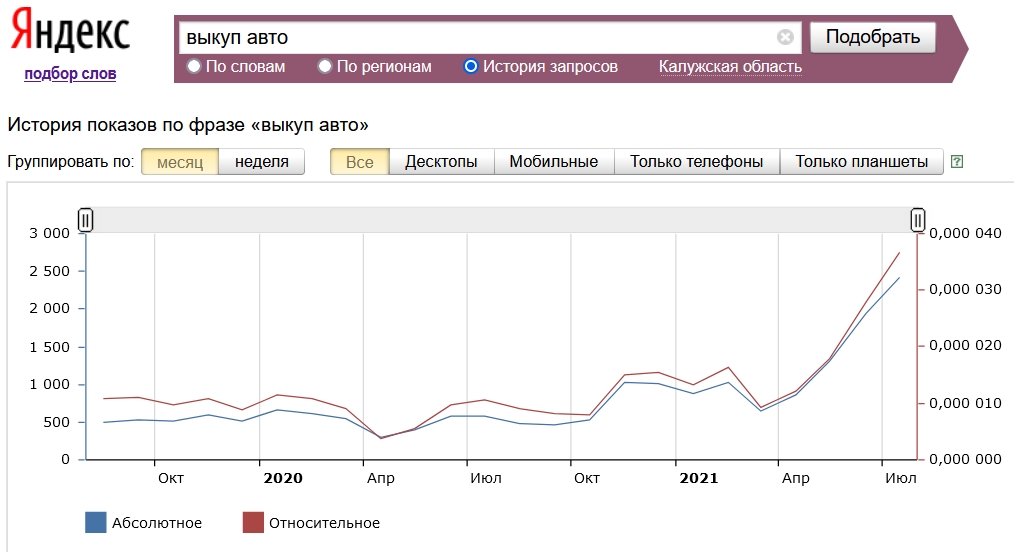Click the Абсолютное legend label
The image size is (1014, 552).
tap(156, 523)
